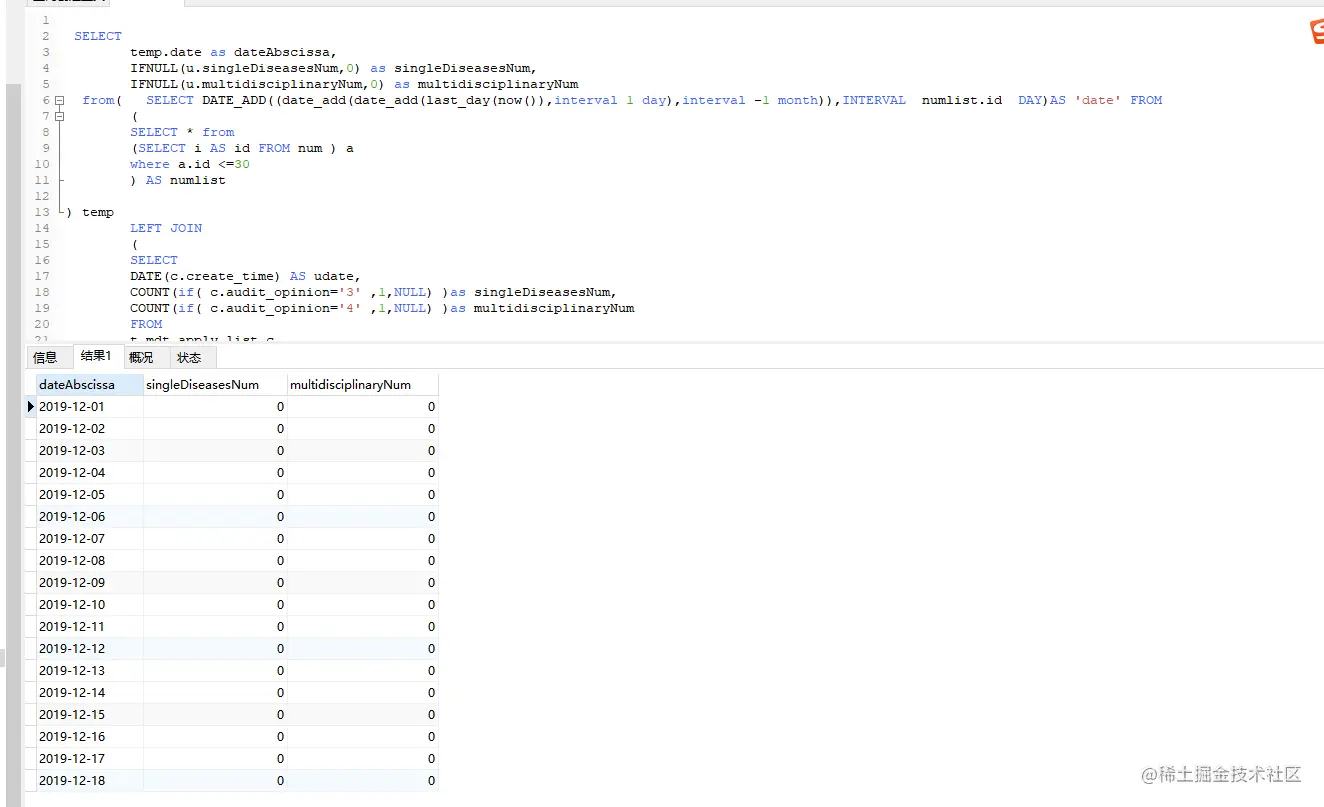Click the multidisciplinaryNum column header

tap(349, 384)
